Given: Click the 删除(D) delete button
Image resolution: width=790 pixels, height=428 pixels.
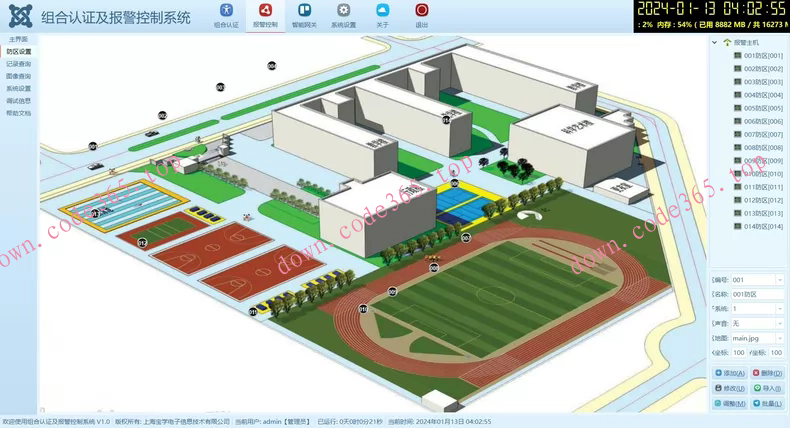Looking at the screenshot, I should pos(767,373).
